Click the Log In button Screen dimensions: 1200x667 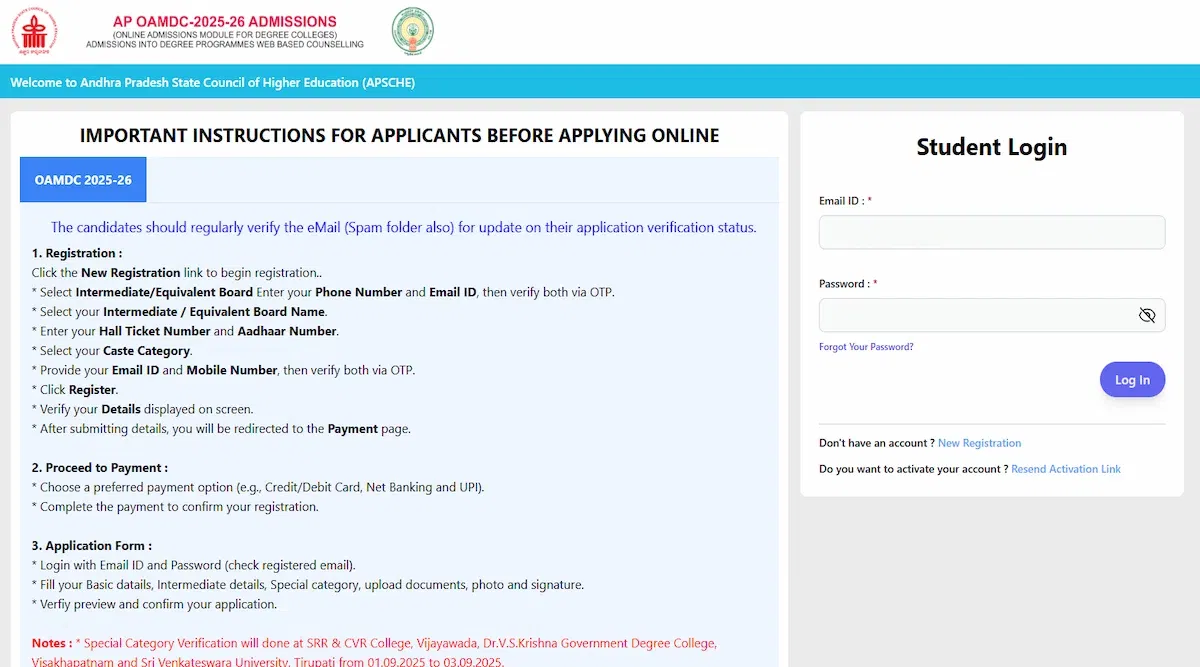(x=1132, y=380)
